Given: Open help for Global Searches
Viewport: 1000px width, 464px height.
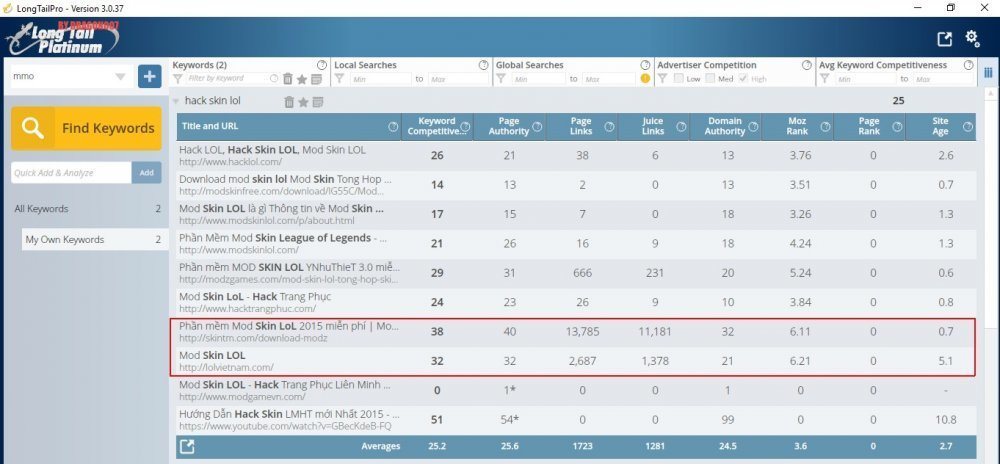Looking at the screenshot, I should pyautogui.click(x=645, y=65).
